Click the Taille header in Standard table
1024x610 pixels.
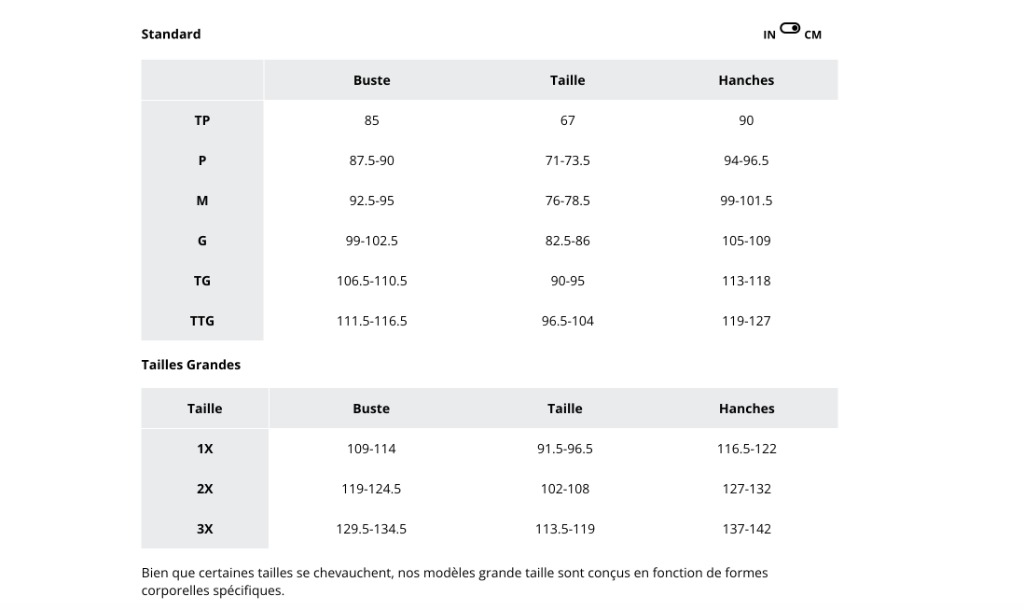(568, 80)
